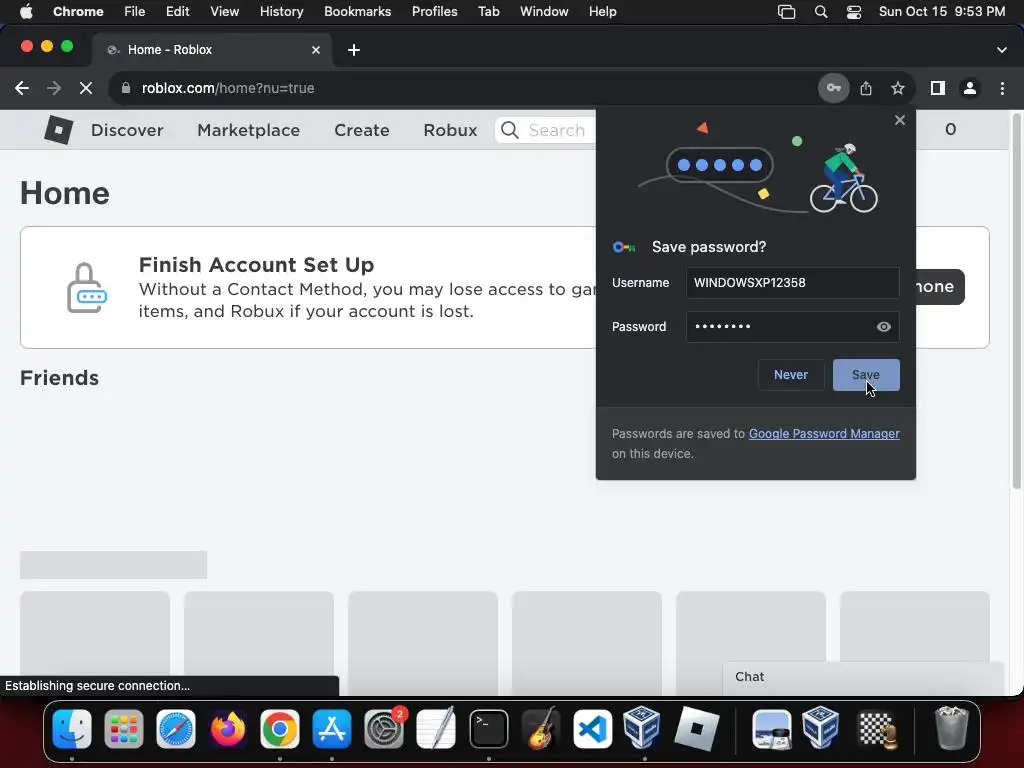This screenshot has width=1024, height=768.
Task: Open Roblox app from the dock
Action: pos(697,729)
